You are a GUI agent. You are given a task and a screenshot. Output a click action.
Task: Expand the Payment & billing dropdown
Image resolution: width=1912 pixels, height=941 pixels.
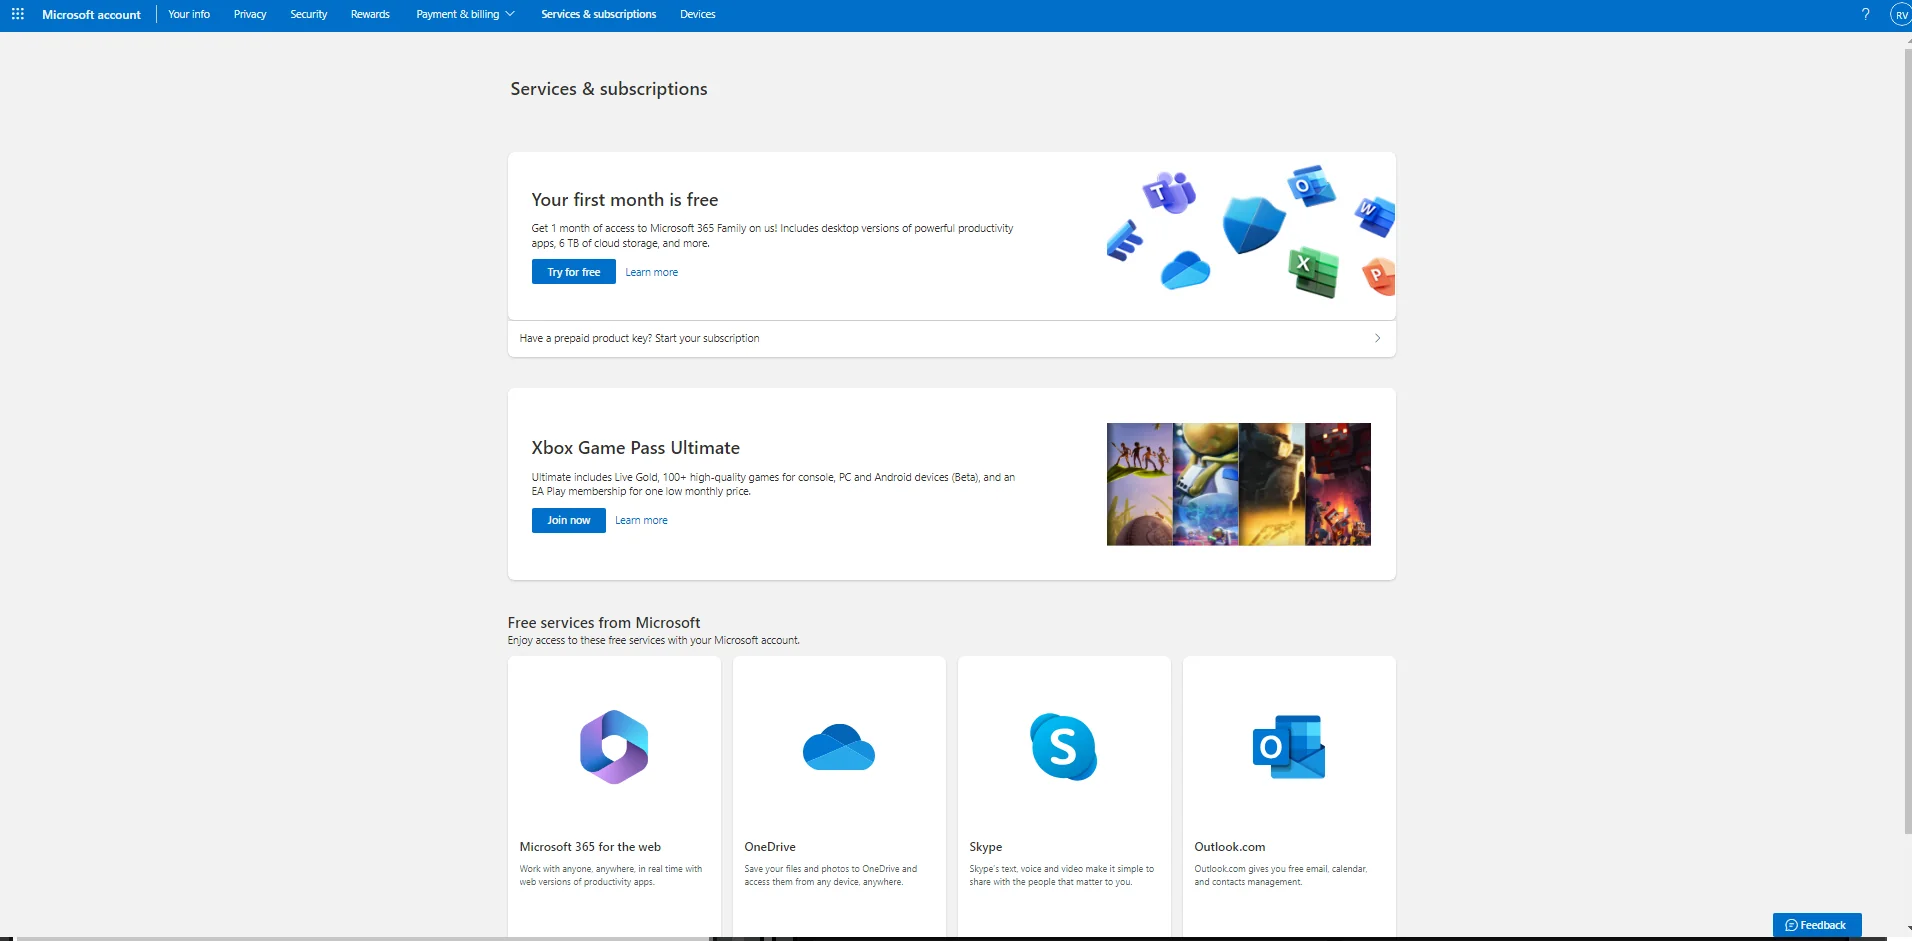465,14
